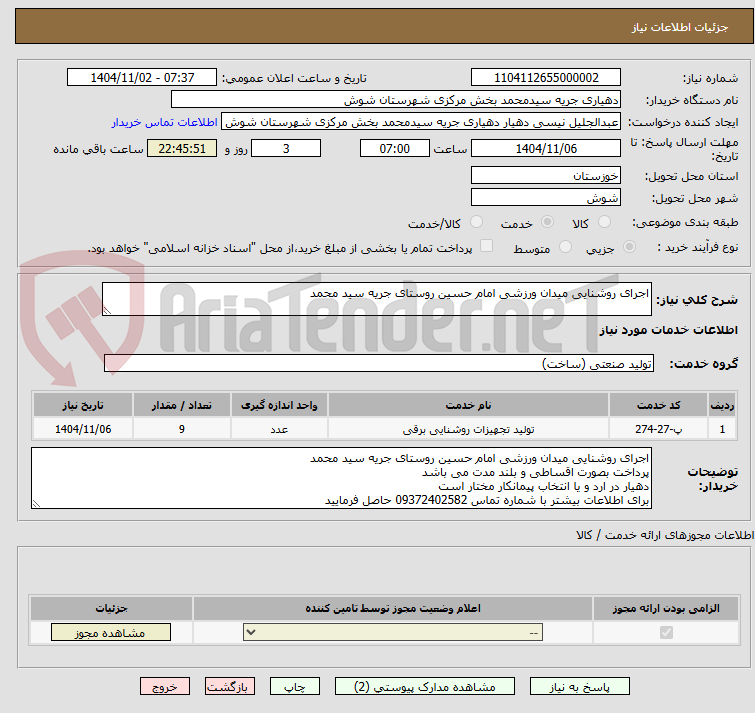Image resolution: width=755 pixels, height=713 pixels.
Task: Click the شرح کلی نیاز text area
Action: (377, 299)
